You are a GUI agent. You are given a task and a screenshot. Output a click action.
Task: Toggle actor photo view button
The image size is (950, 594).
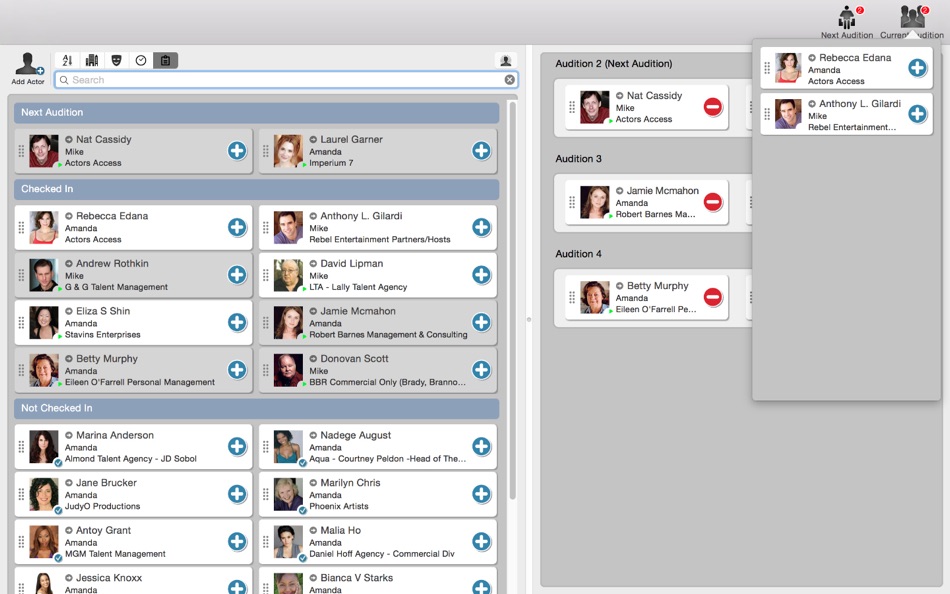click(x=505, y=60)
